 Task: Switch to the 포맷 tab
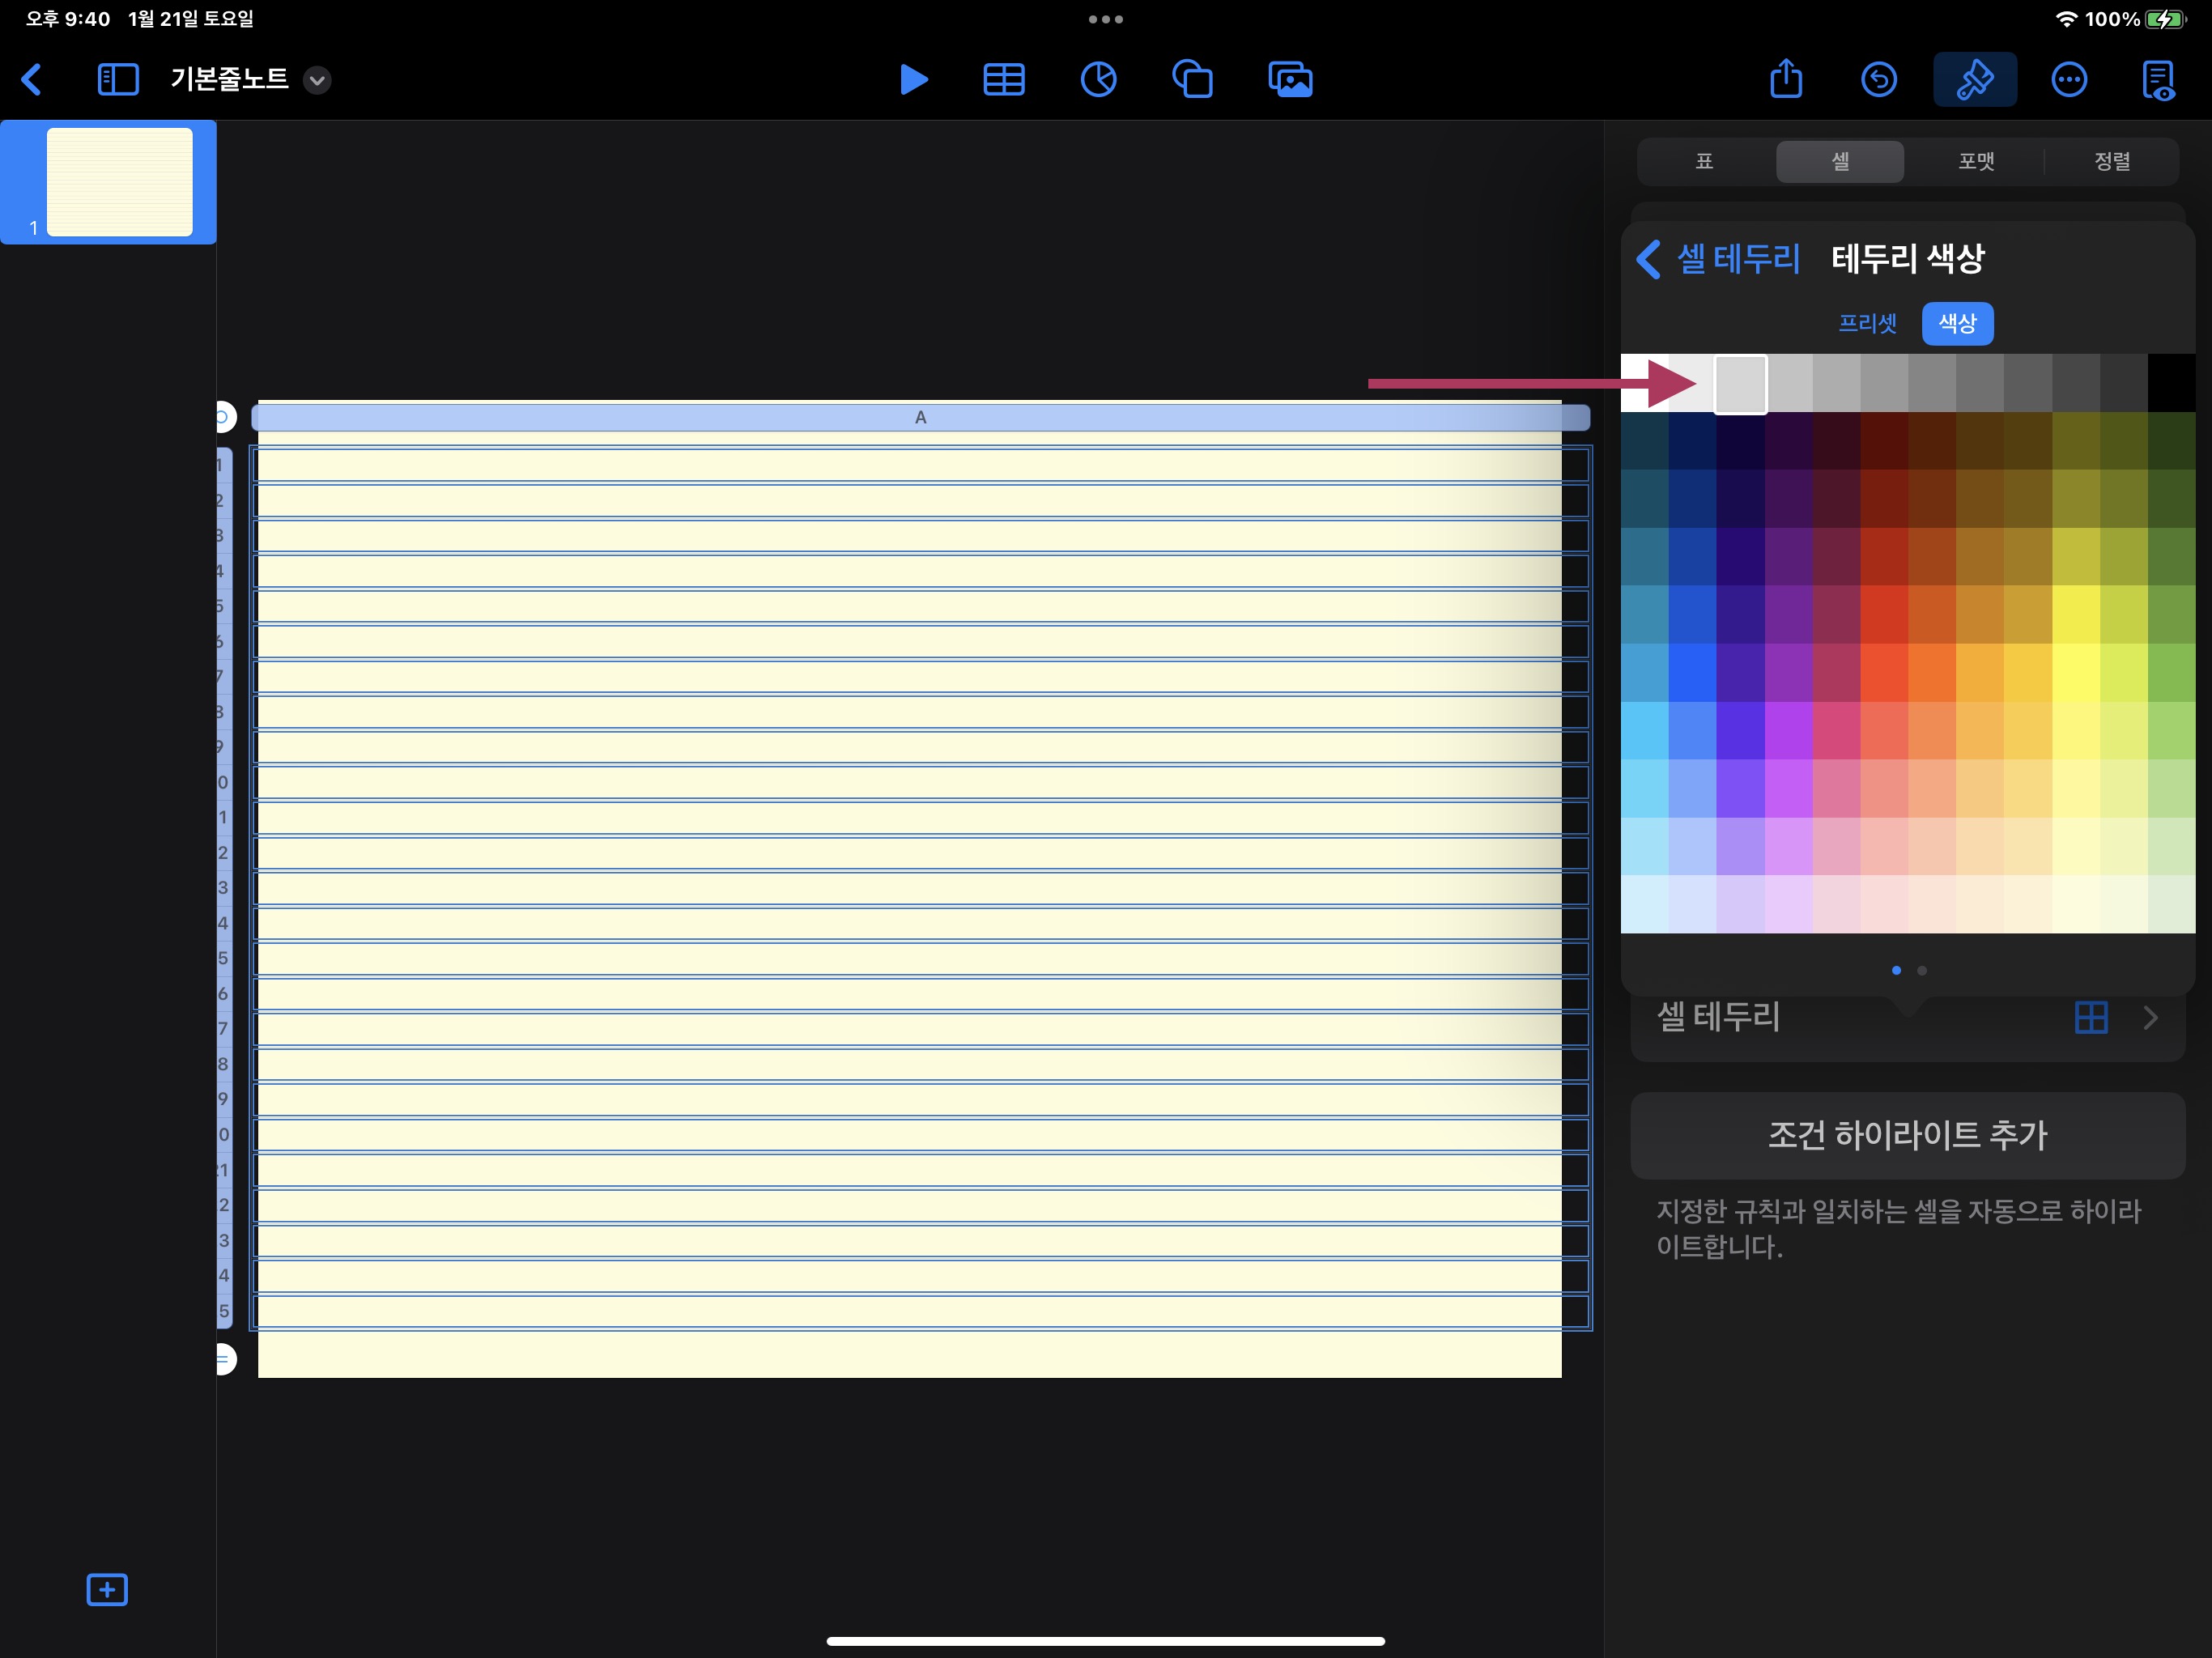pyautogui.click(x=1976, y=161)
